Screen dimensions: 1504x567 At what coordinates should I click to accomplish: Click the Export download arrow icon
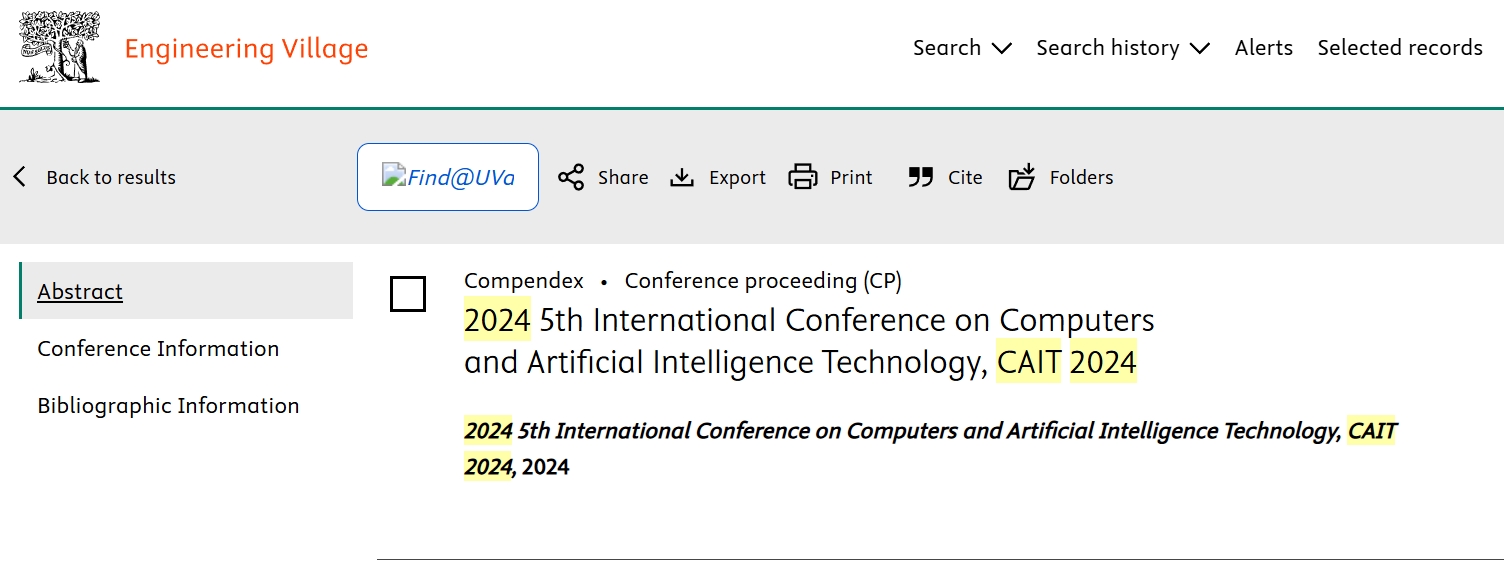coord(682,178)
